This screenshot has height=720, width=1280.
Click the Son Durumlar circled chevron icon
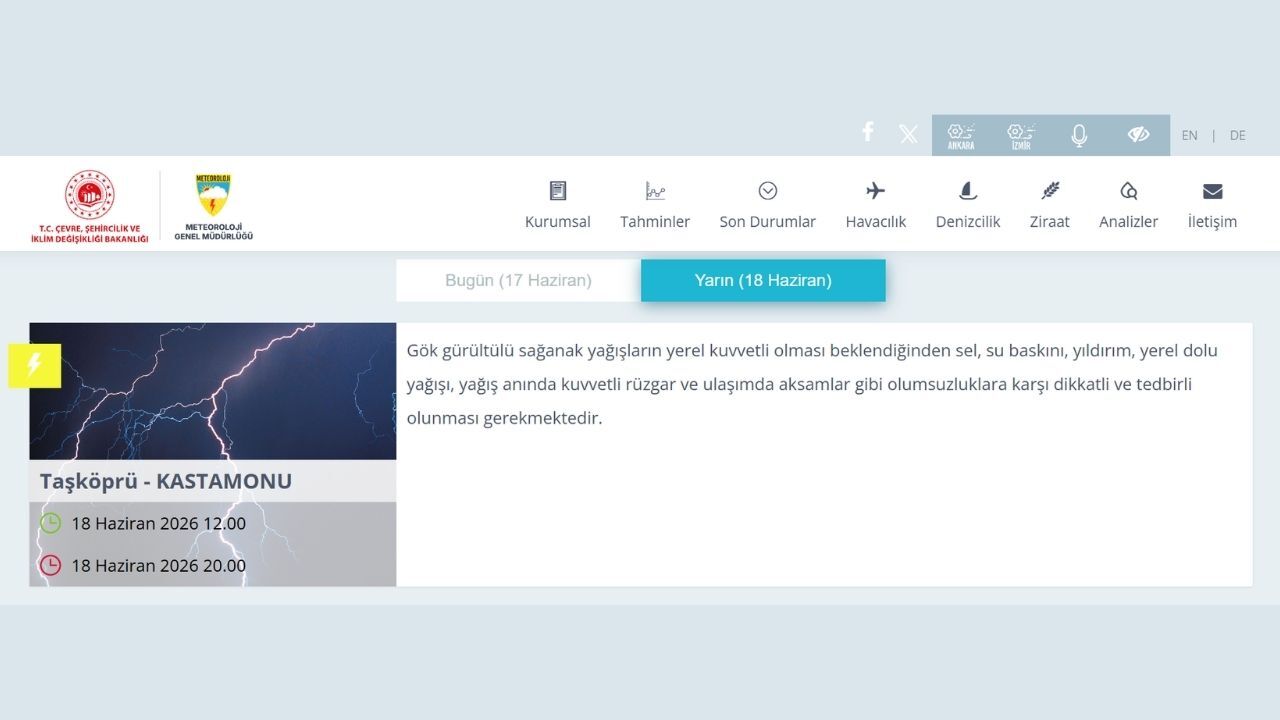[768, 191]
